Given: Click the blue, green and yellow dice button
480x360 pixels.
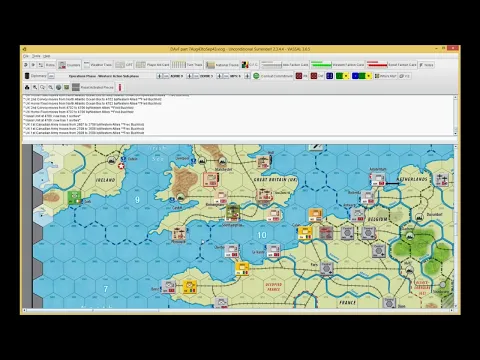Looking at the screenshot, I should [362, 76].
